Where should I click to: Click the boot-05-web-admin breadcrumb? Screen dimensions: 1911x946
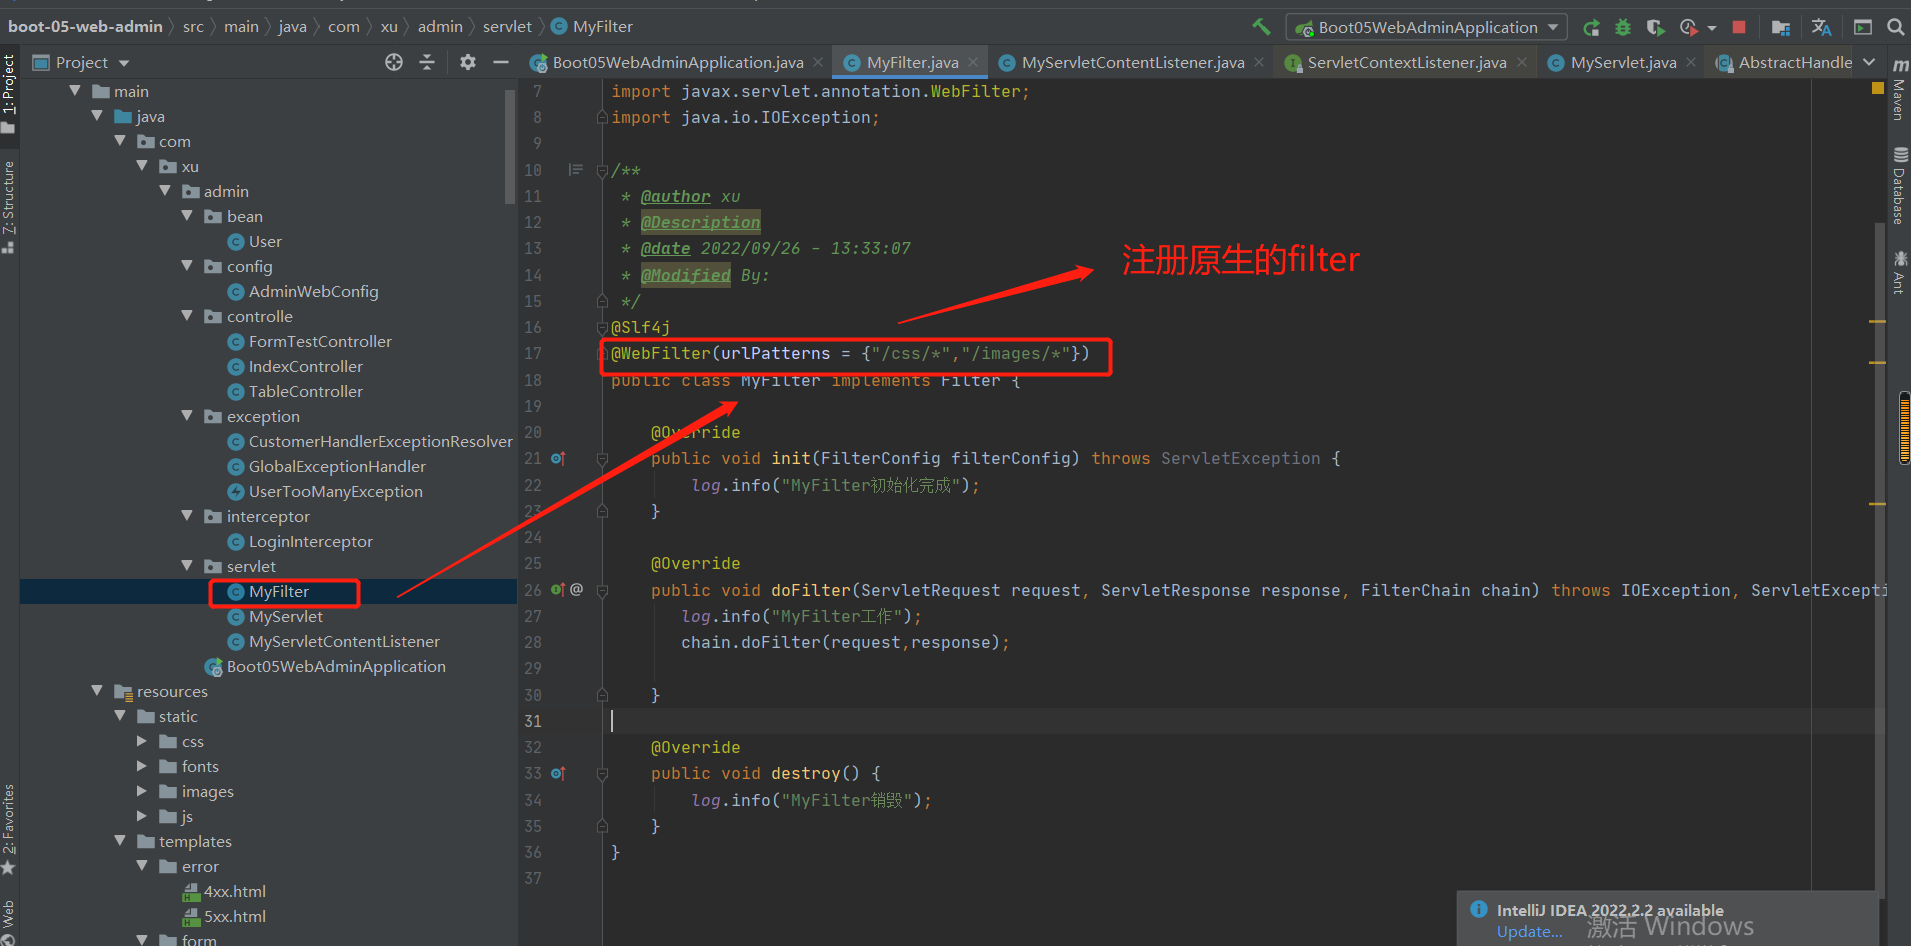tap(85, 27)
